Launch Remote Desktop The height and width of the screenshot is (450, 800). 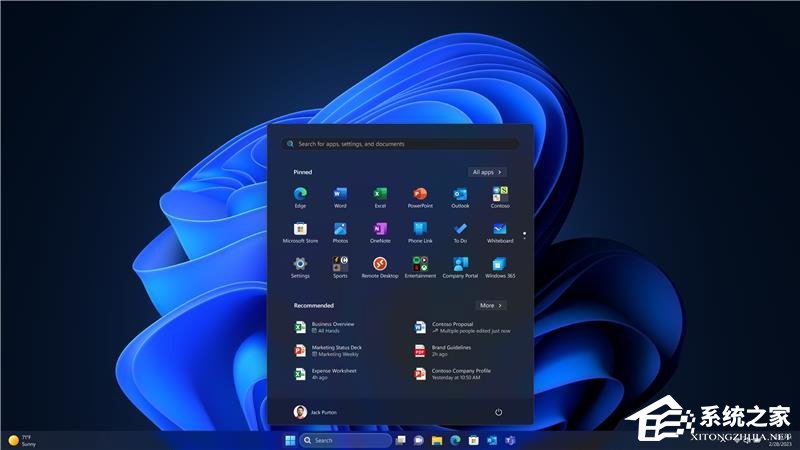(380, 268)
